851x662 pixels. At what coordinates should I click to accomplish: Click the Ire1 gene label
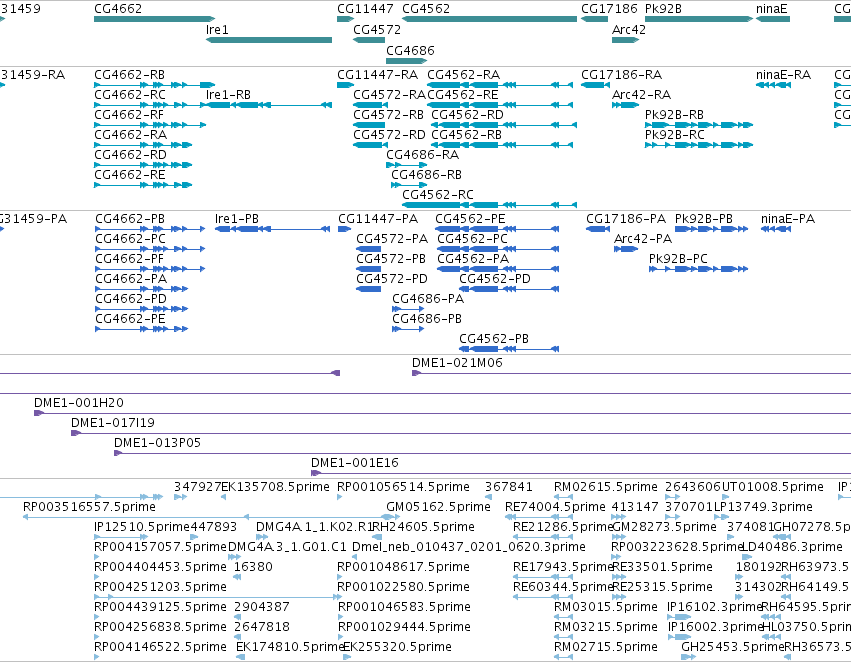[217, 30]
